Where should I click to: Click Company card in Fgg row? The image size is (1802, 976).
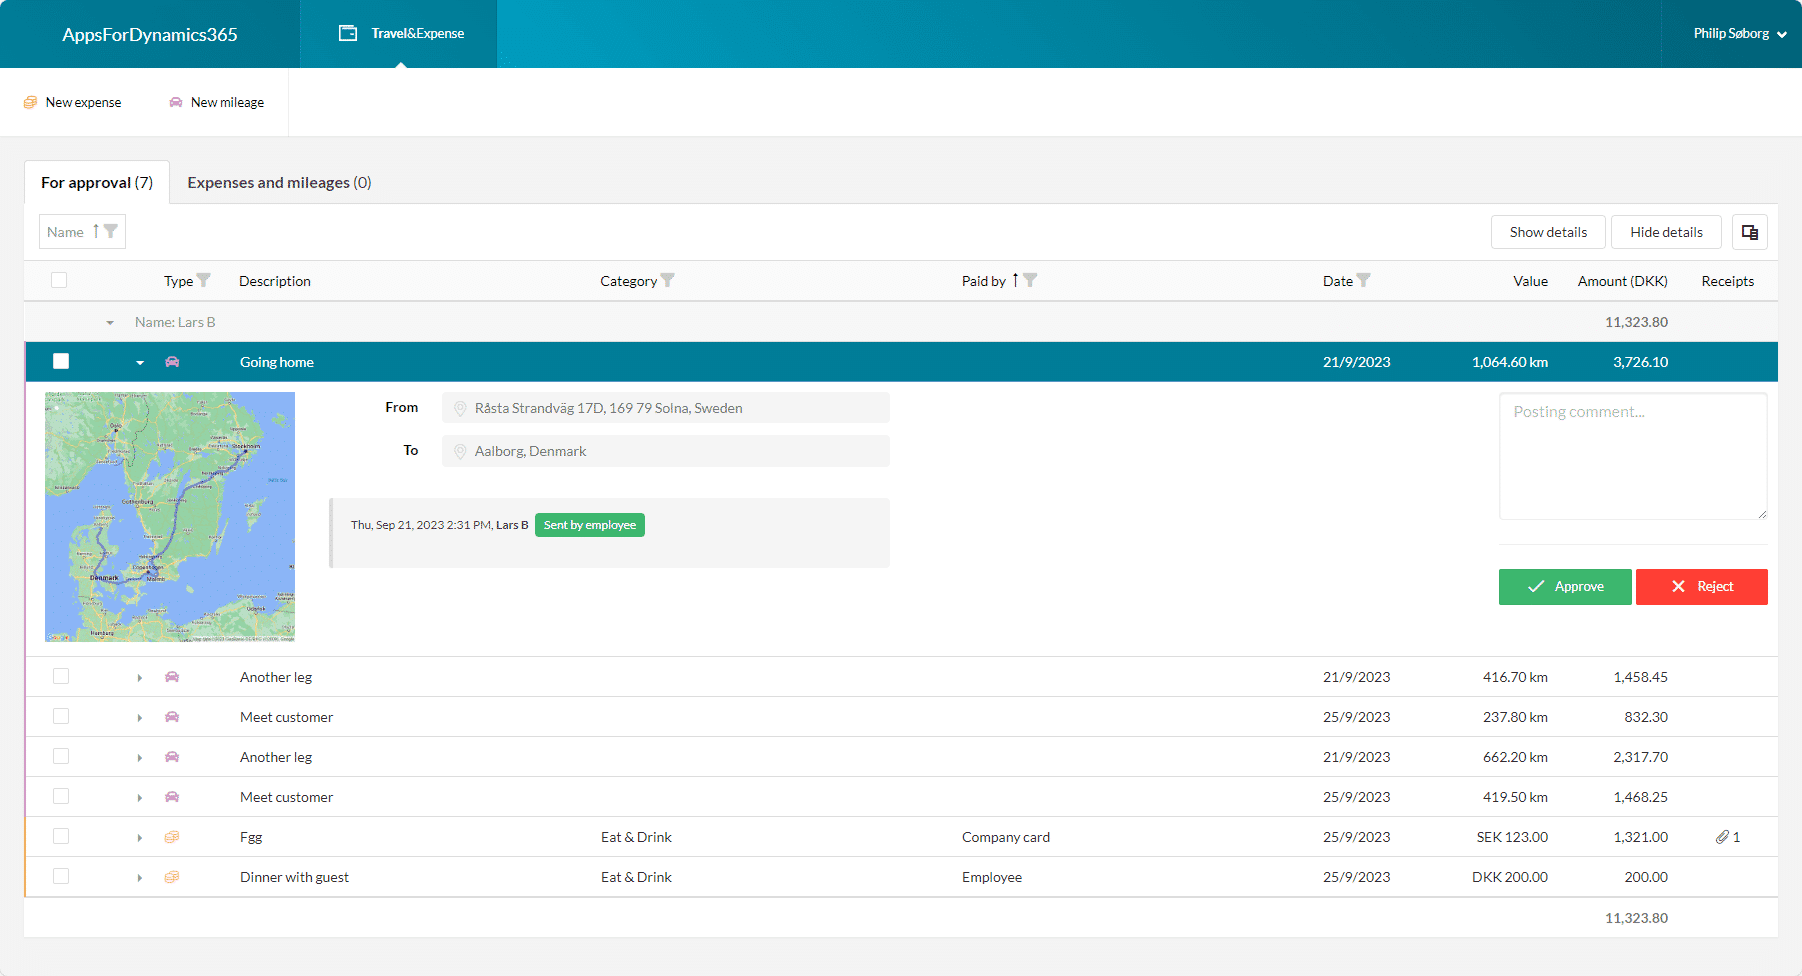pyautogui.click(x=1006, y=837)
